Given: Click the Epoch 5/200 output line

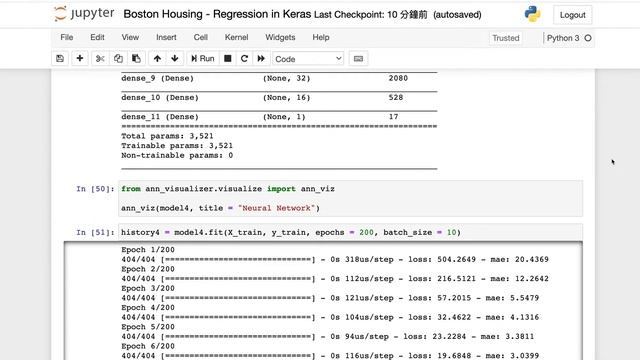Looking at the screenshot, I should pos(148,327).
